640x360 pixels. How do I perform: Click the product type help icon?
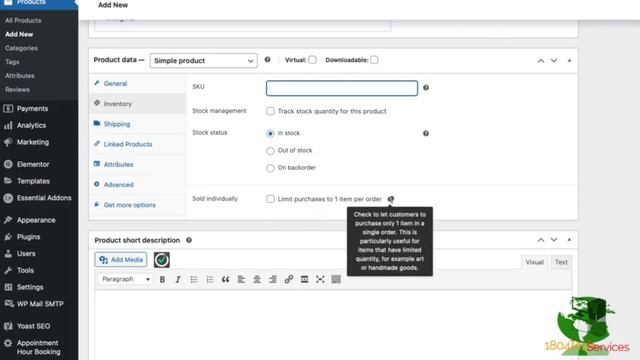pos(267,60)
